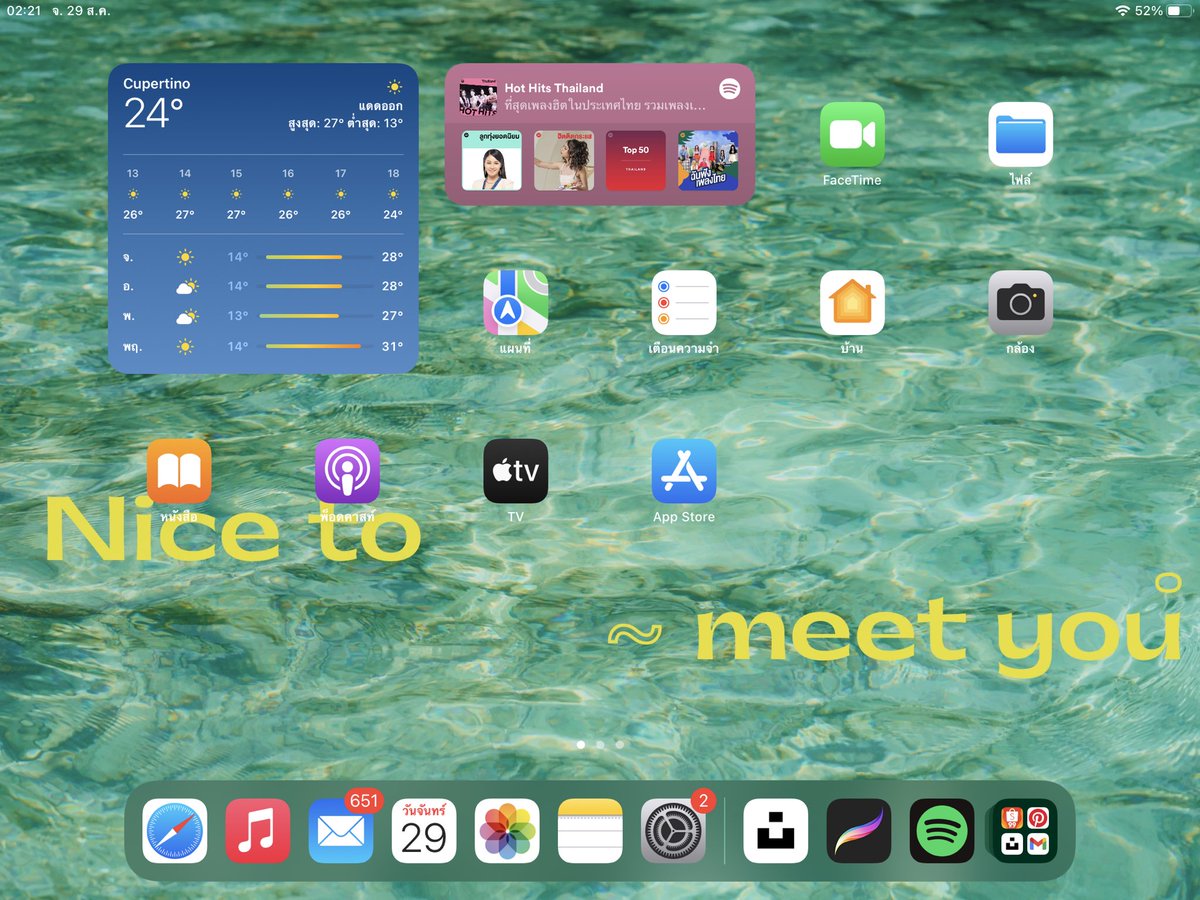Launch the Podcasts app
1200x900 pixels.
coord(347,470)
